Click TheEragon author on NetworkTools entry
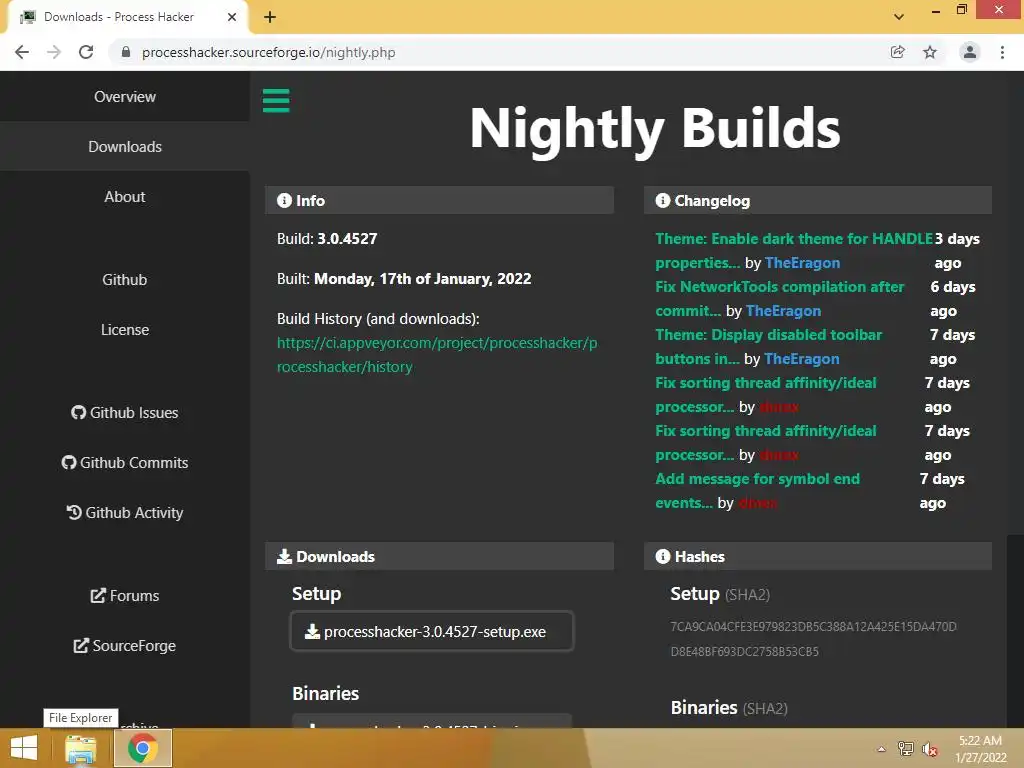Screen dimensions: 1024x768 784,311
